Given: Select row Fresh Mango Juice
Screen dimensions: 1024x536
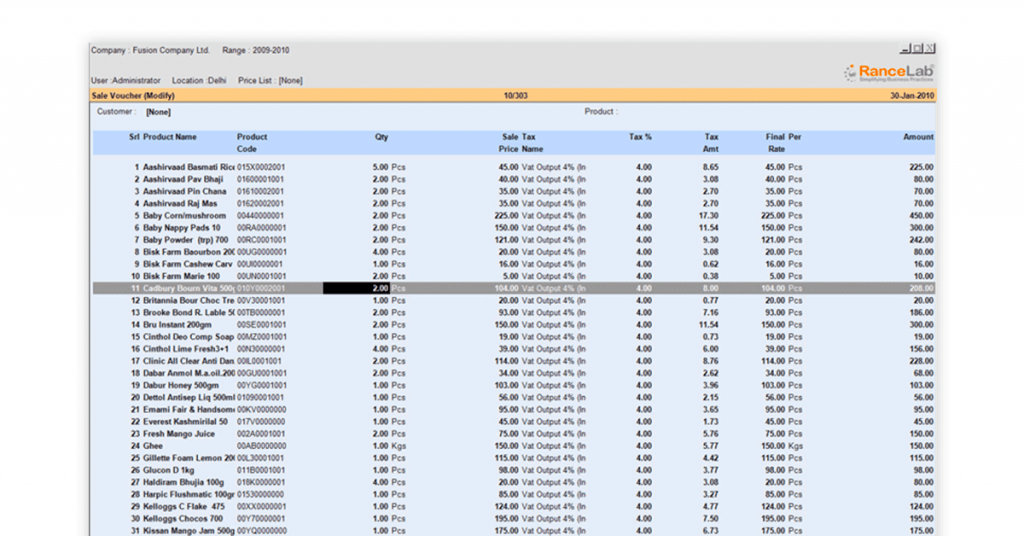Looking at the screenshot, I should [x=514, y=434].
